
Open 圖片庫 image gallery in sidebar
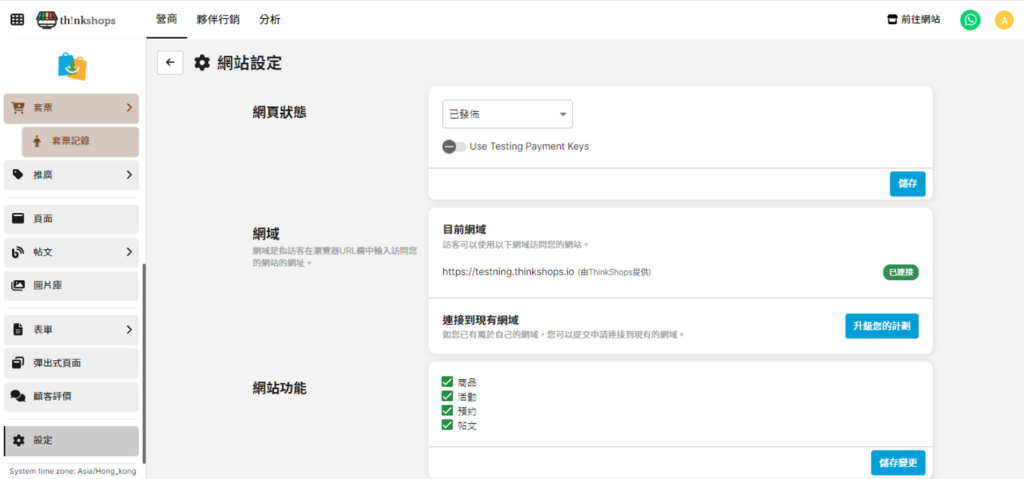coord(71,285)
